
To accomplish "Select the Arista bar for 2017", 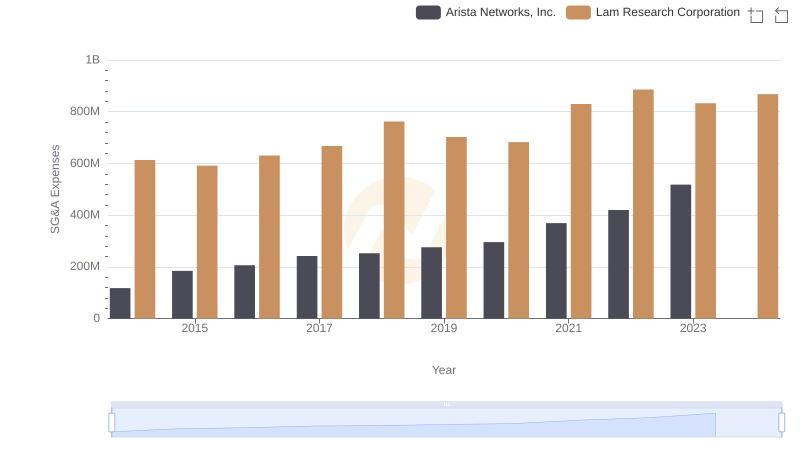I will [x=307, y=287].
